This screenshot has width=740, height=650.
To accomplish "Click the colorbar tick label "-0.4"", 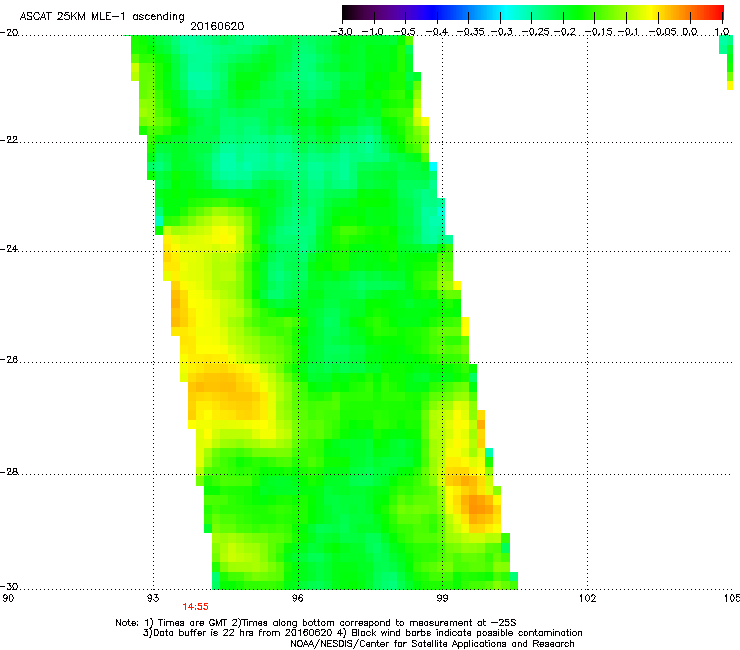I will 437,32.
